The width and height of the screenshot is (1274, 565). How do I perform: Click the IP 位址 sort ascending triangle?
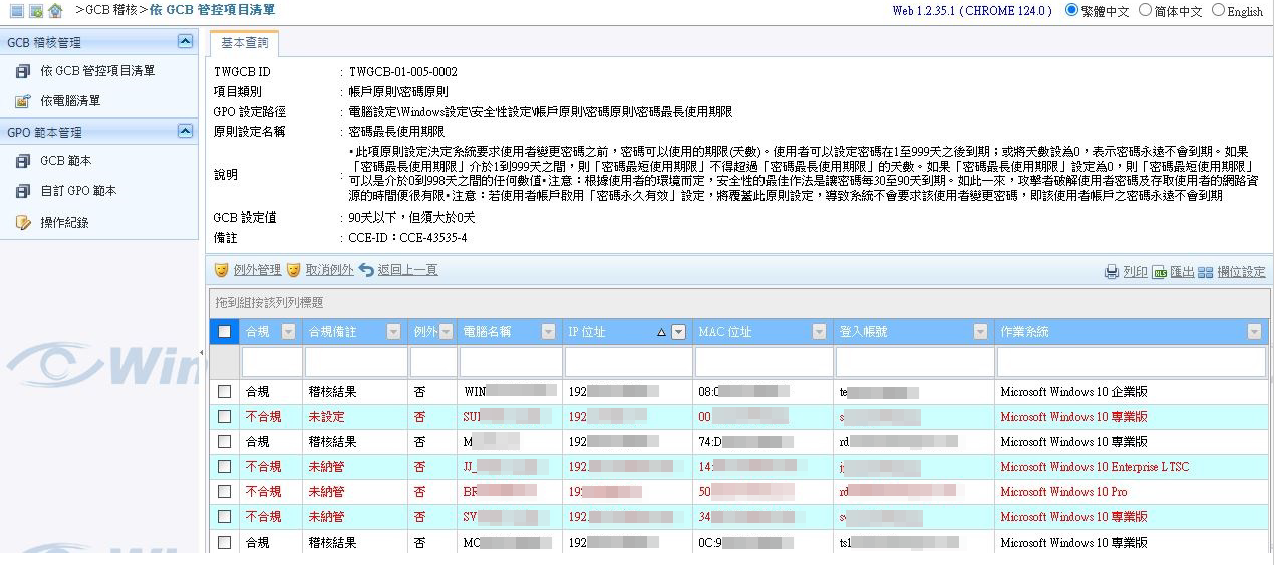coord(661,332)
